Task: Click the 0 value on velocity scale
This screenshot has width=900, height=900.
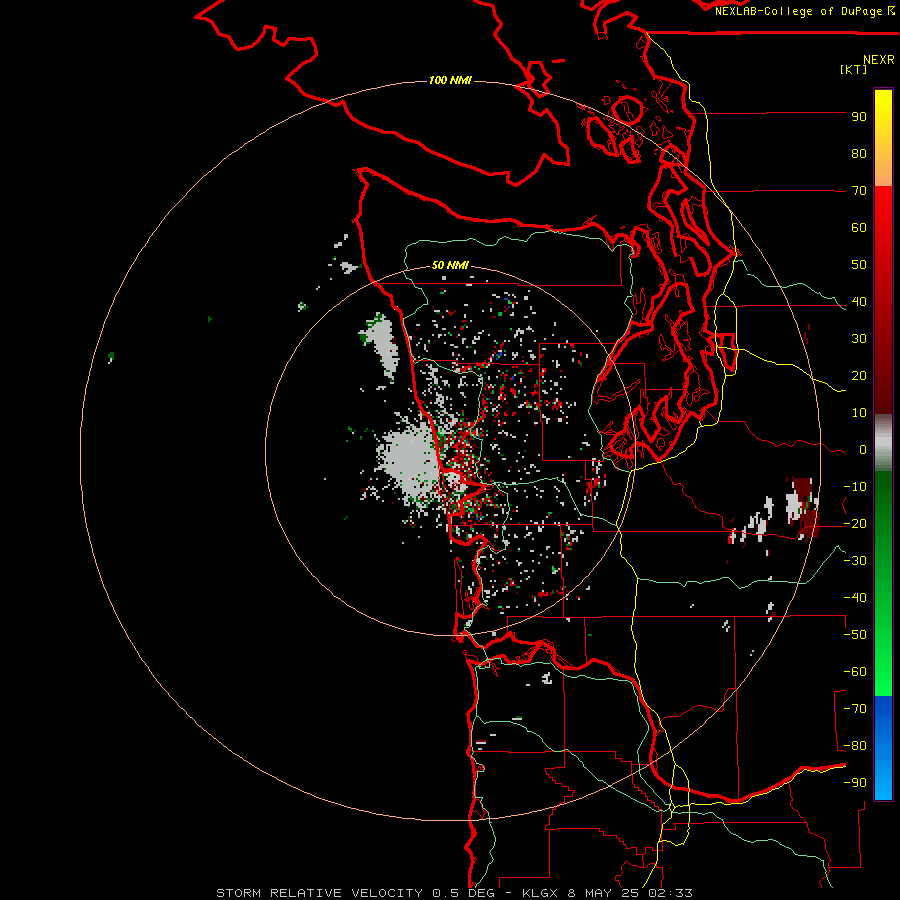Action: point(863,449)
